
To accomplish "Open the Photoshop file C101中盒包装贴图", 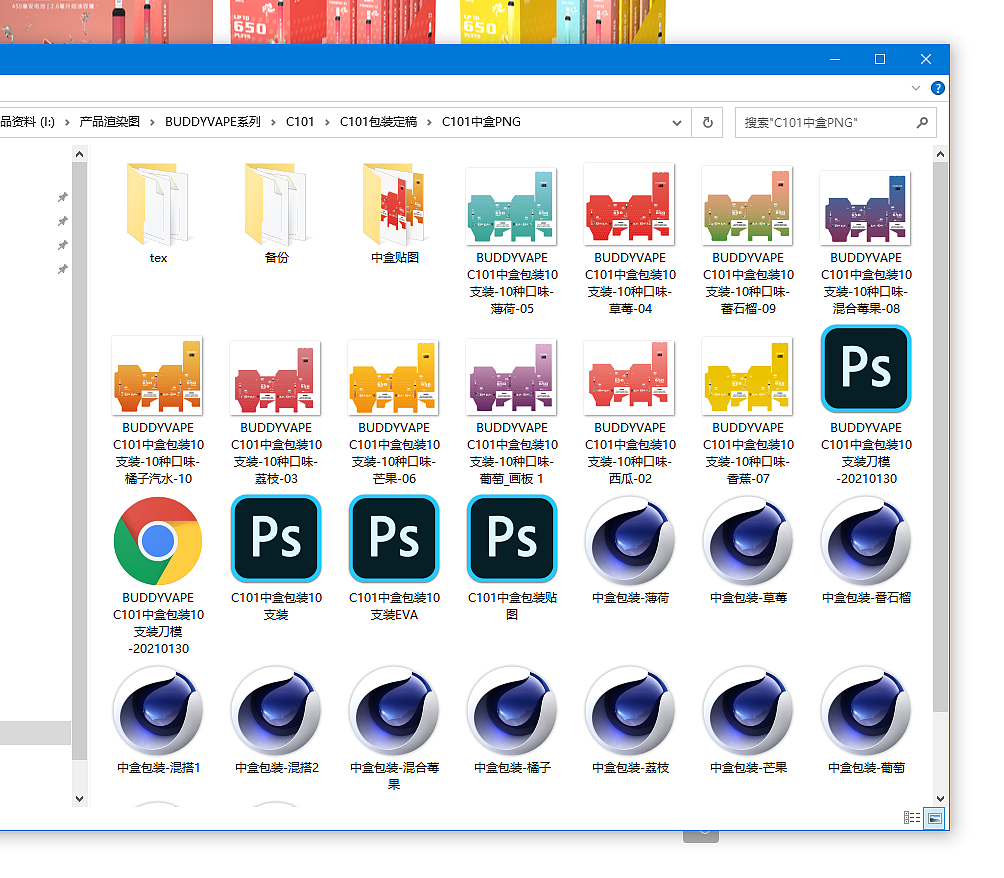I will [512, 539].
